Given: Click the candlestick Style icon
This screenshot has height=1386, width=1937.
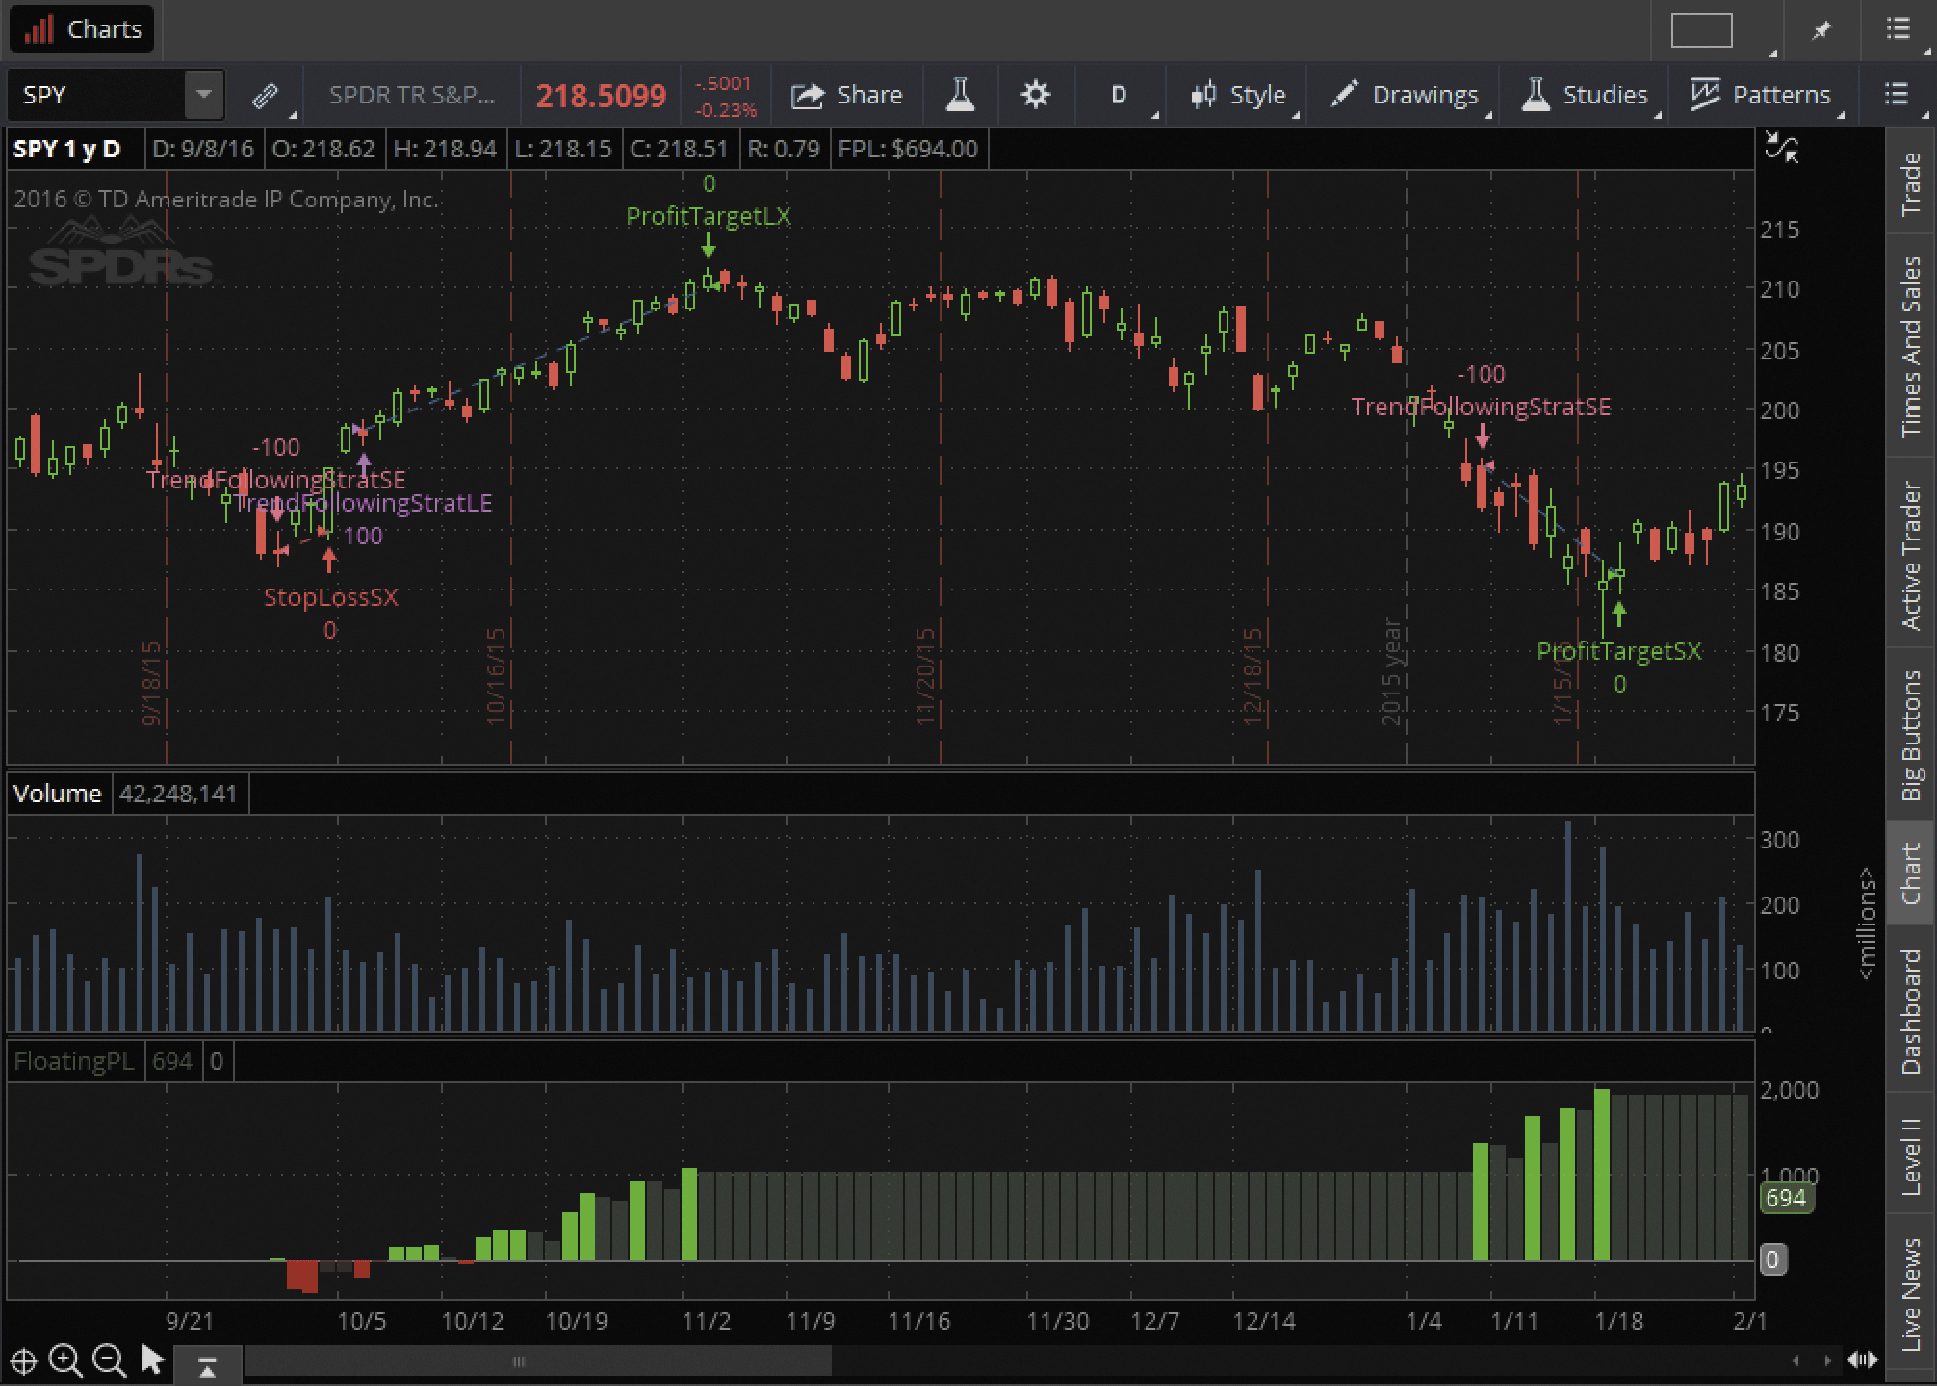Looking at the screenshot, I should 1203,95.
